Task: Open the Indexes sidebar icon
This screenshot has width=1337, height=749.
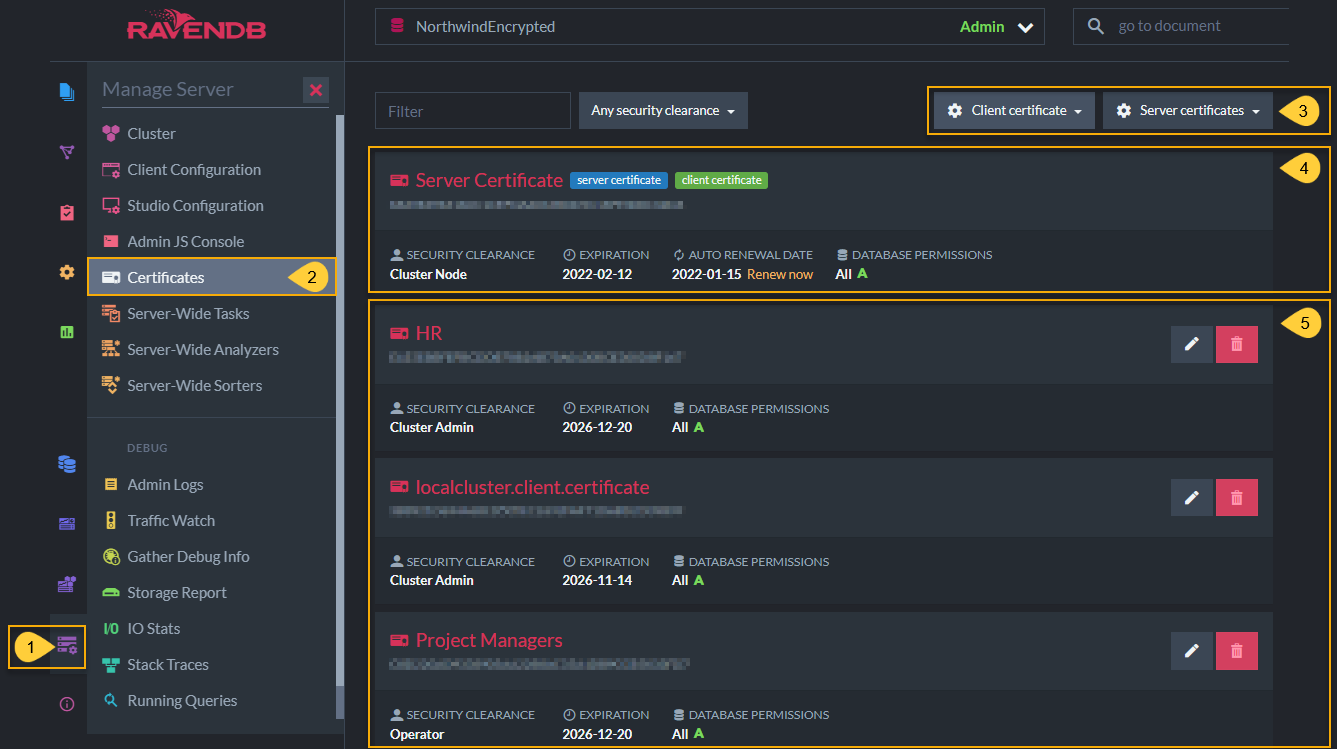Action: click(x=67, y=152)
